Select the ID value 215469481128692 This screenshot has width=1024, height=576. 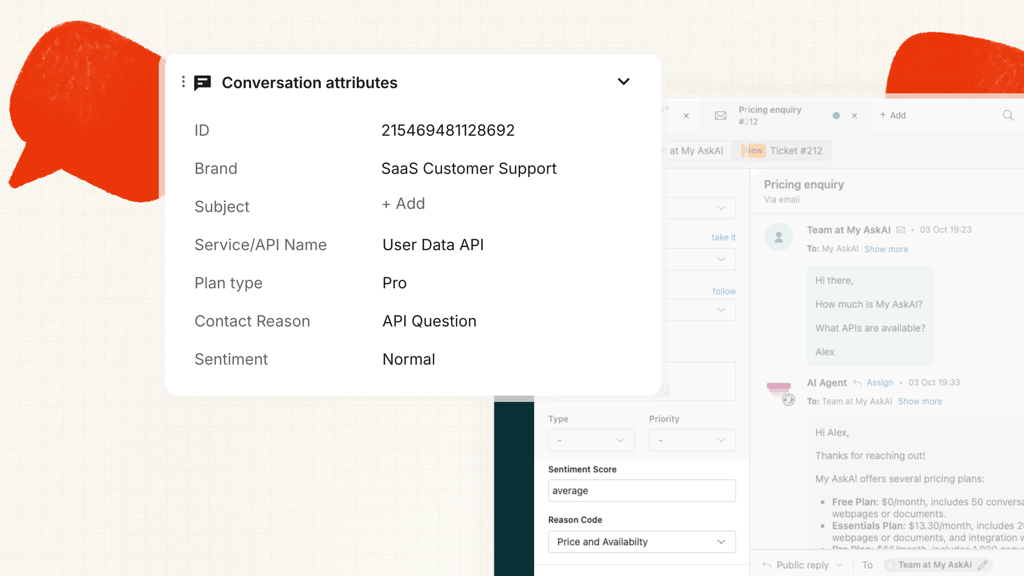448,130
